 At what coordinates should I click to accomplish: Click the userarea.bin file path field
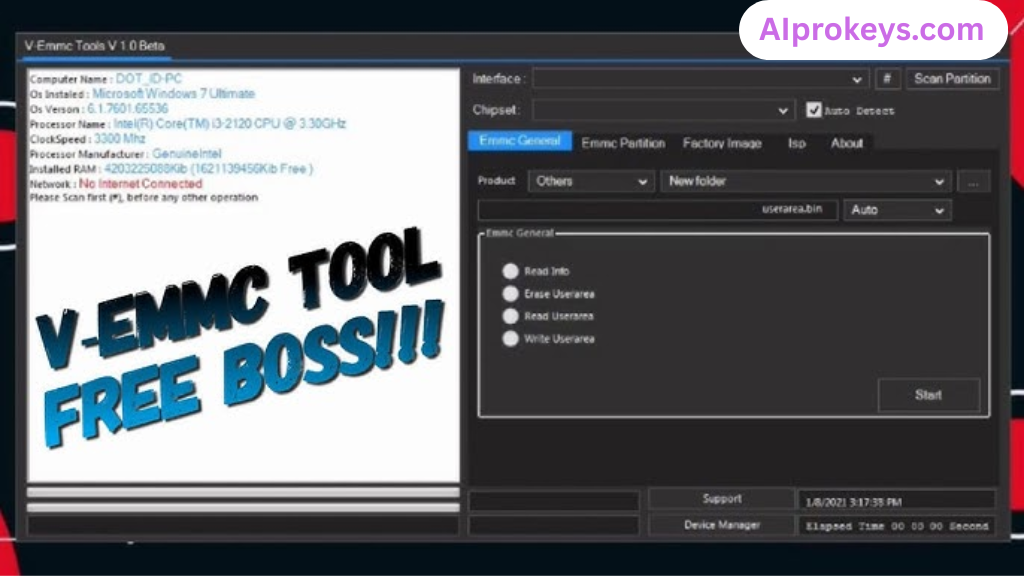click(x=658, y=210)
